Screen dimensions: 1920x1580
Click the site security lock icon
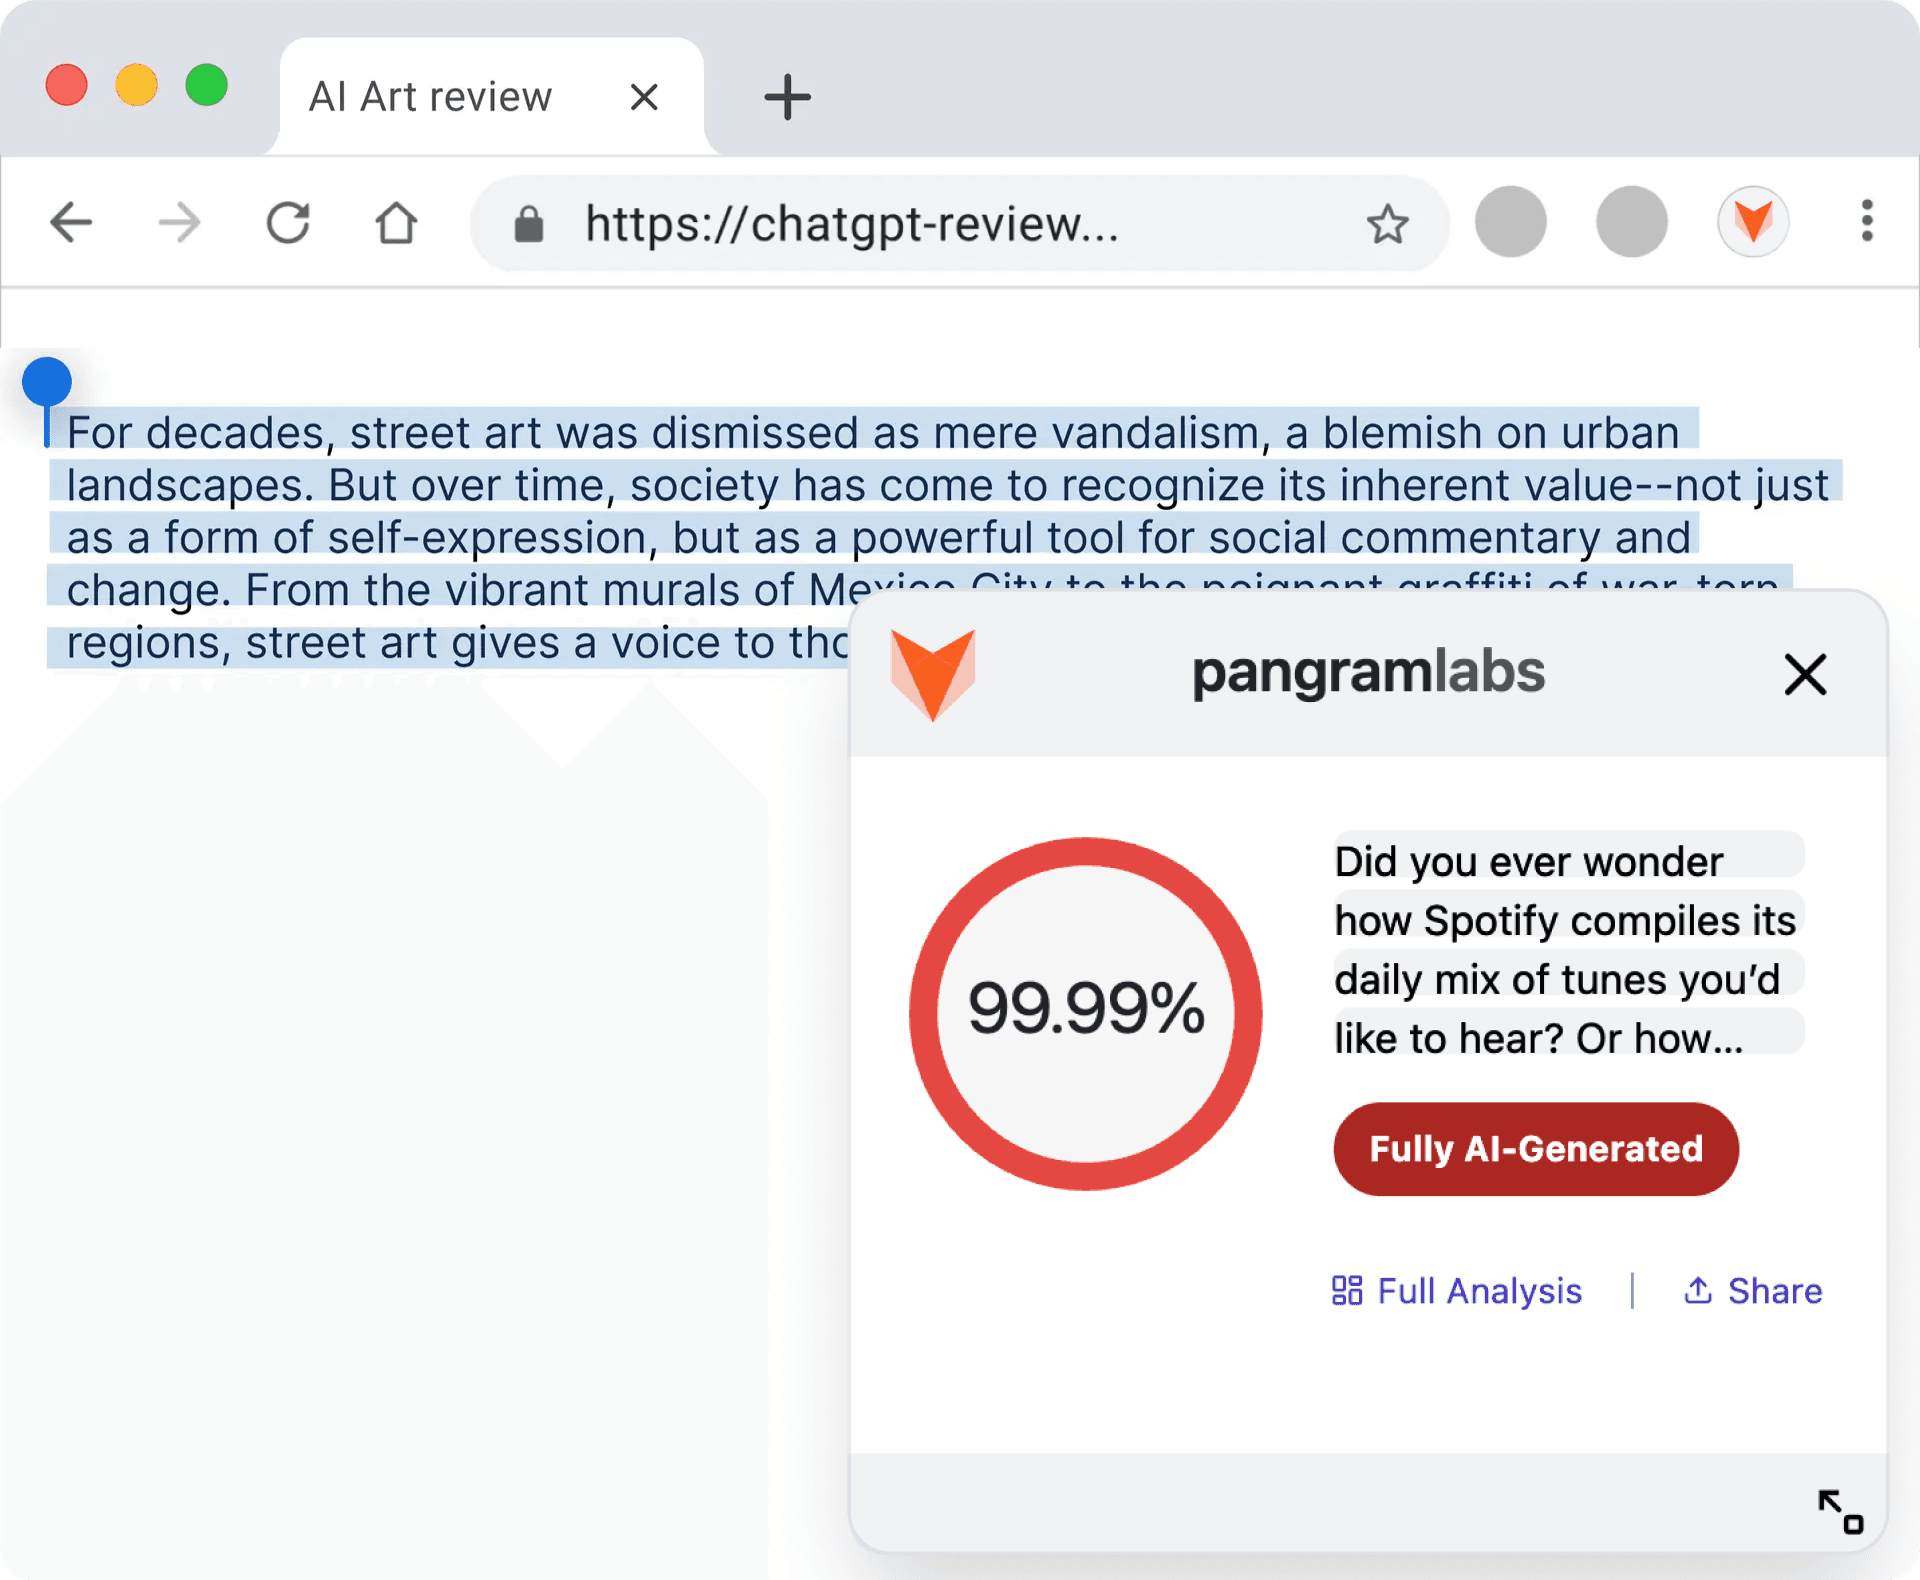coord(528,223)
